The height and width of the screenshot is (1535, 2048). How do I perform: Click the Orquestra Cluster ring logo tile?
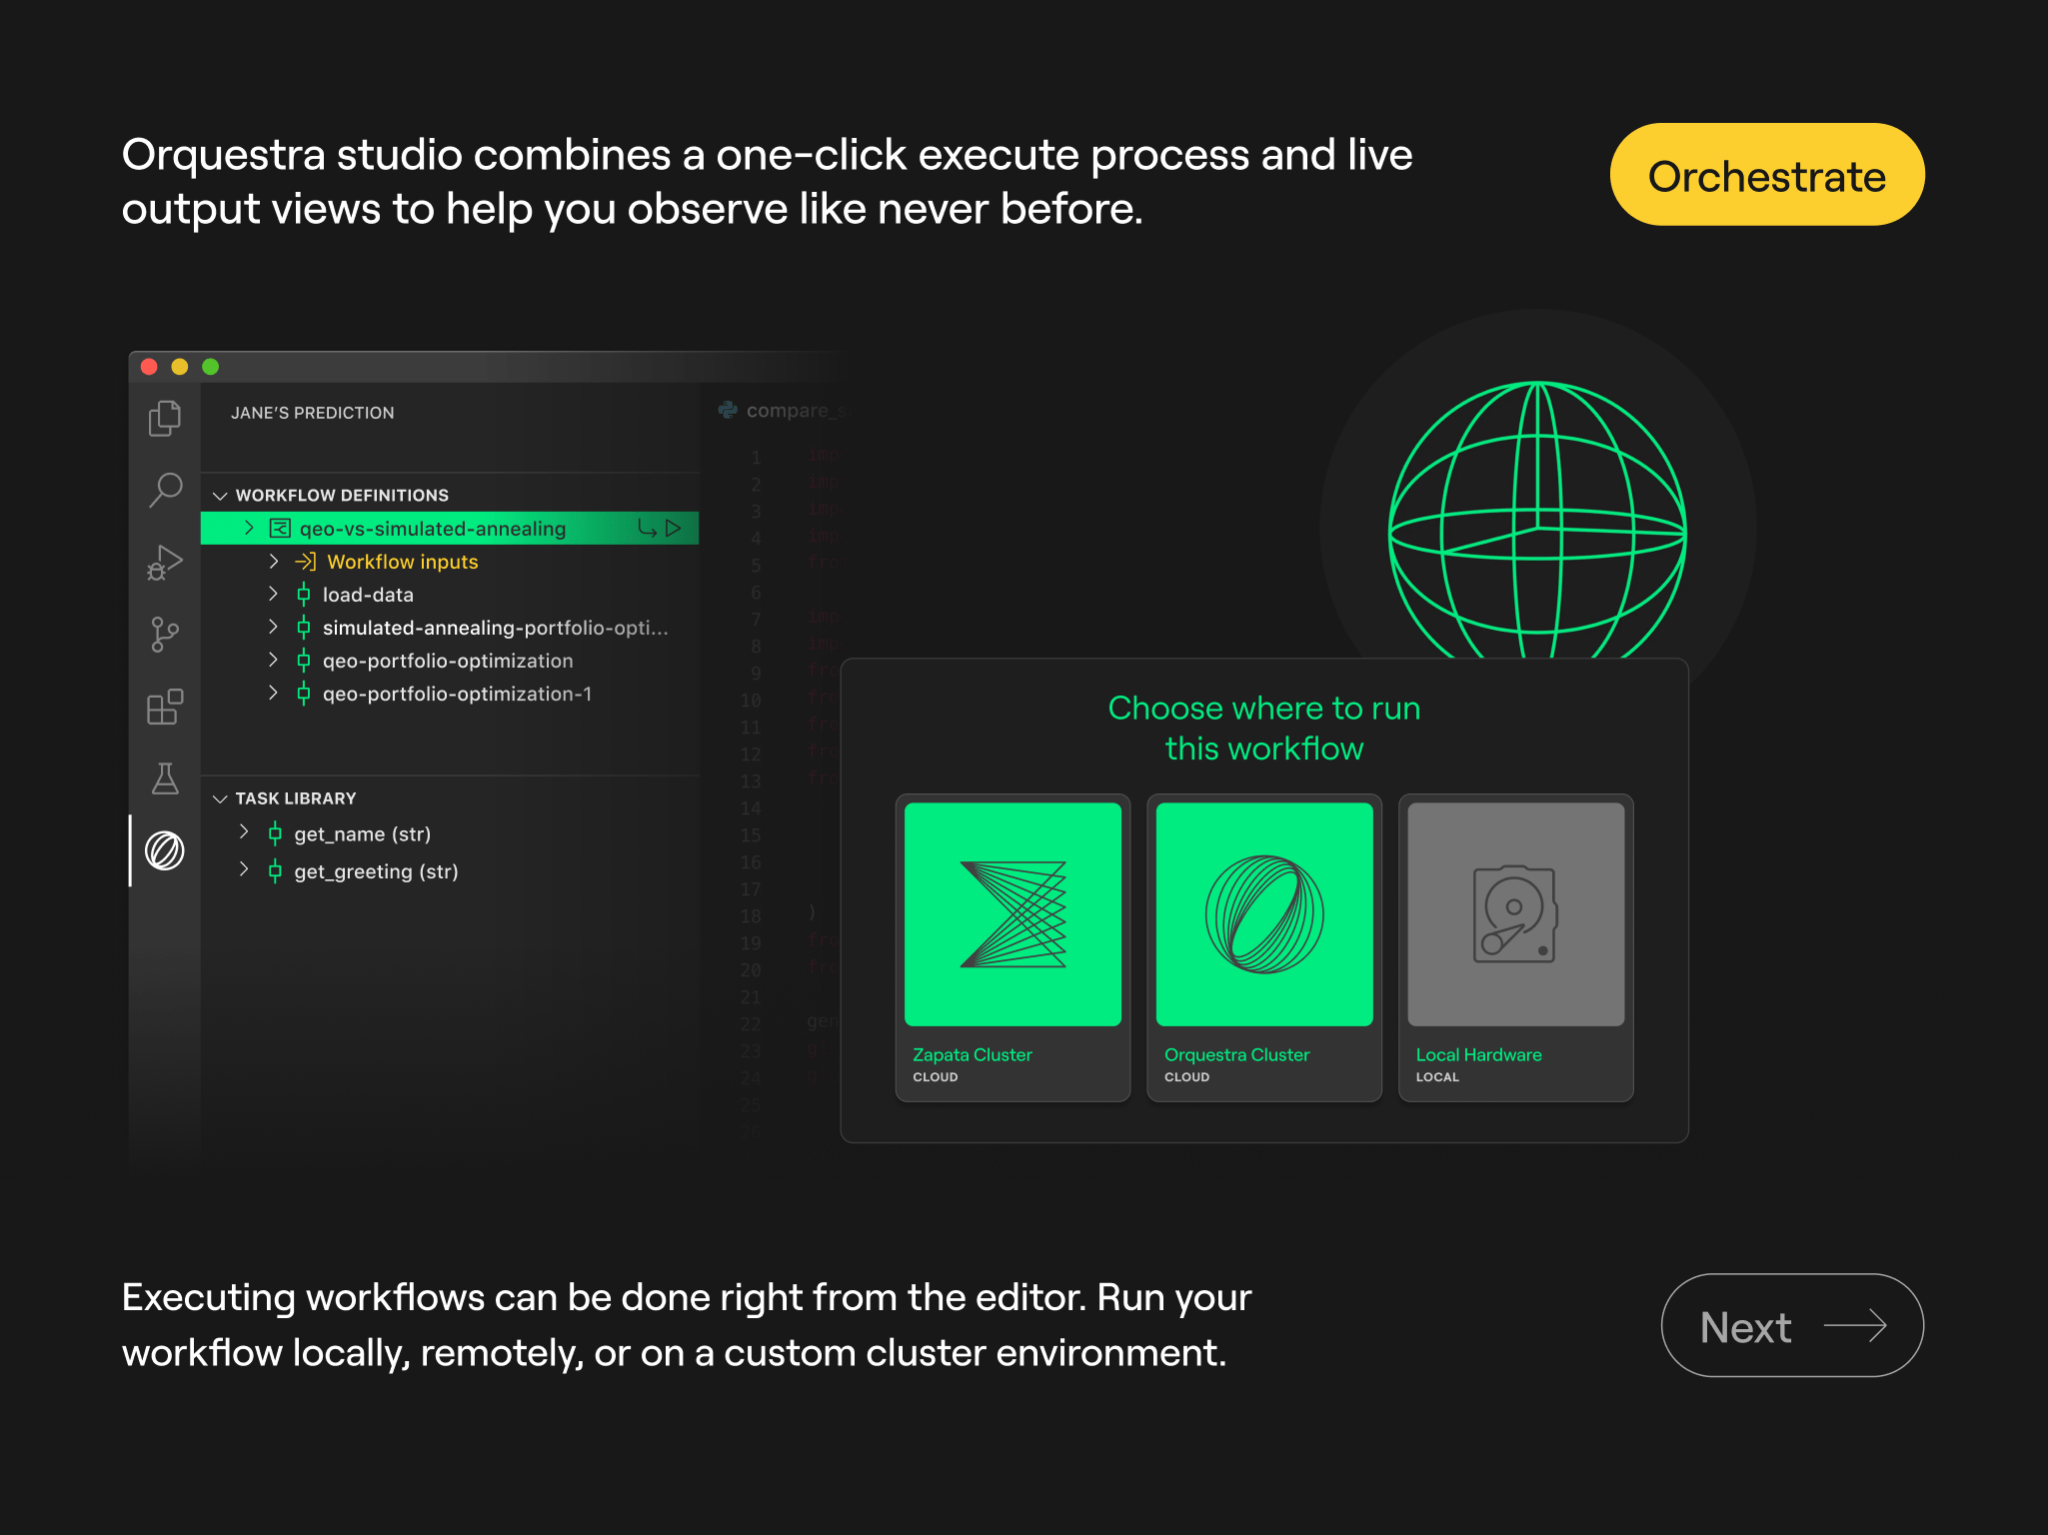click(1264, 914)
